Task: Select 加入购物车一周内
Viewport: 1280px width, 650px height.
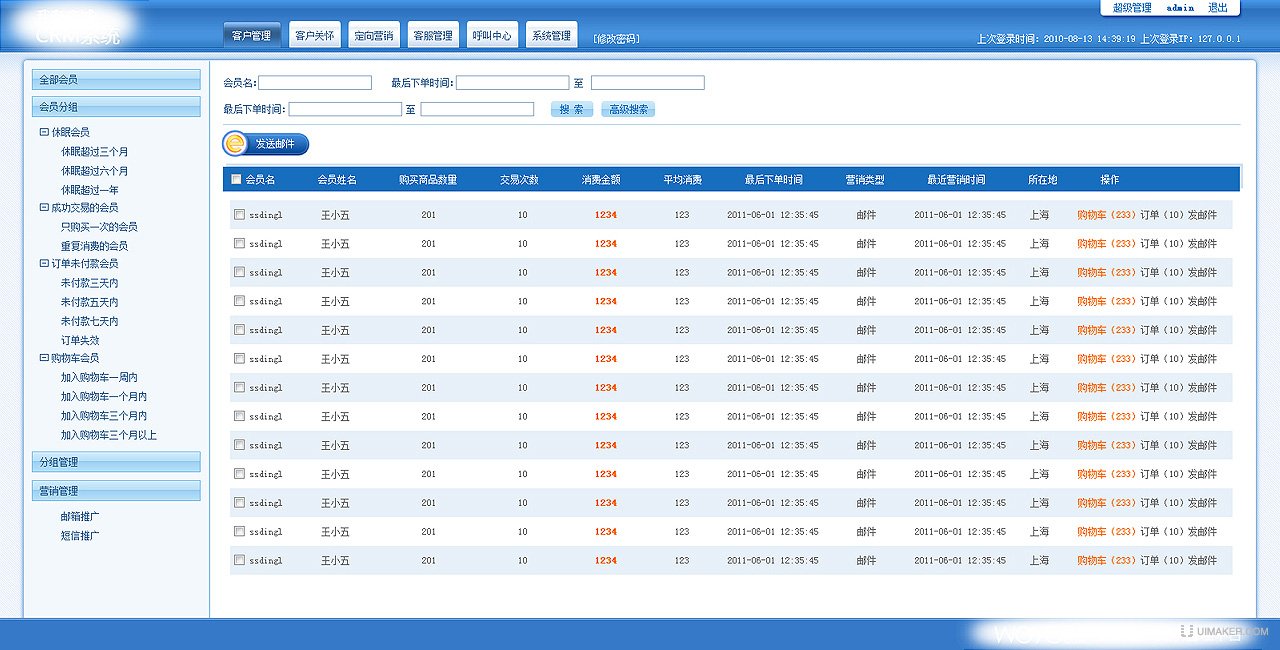Action: pos(99,378)
